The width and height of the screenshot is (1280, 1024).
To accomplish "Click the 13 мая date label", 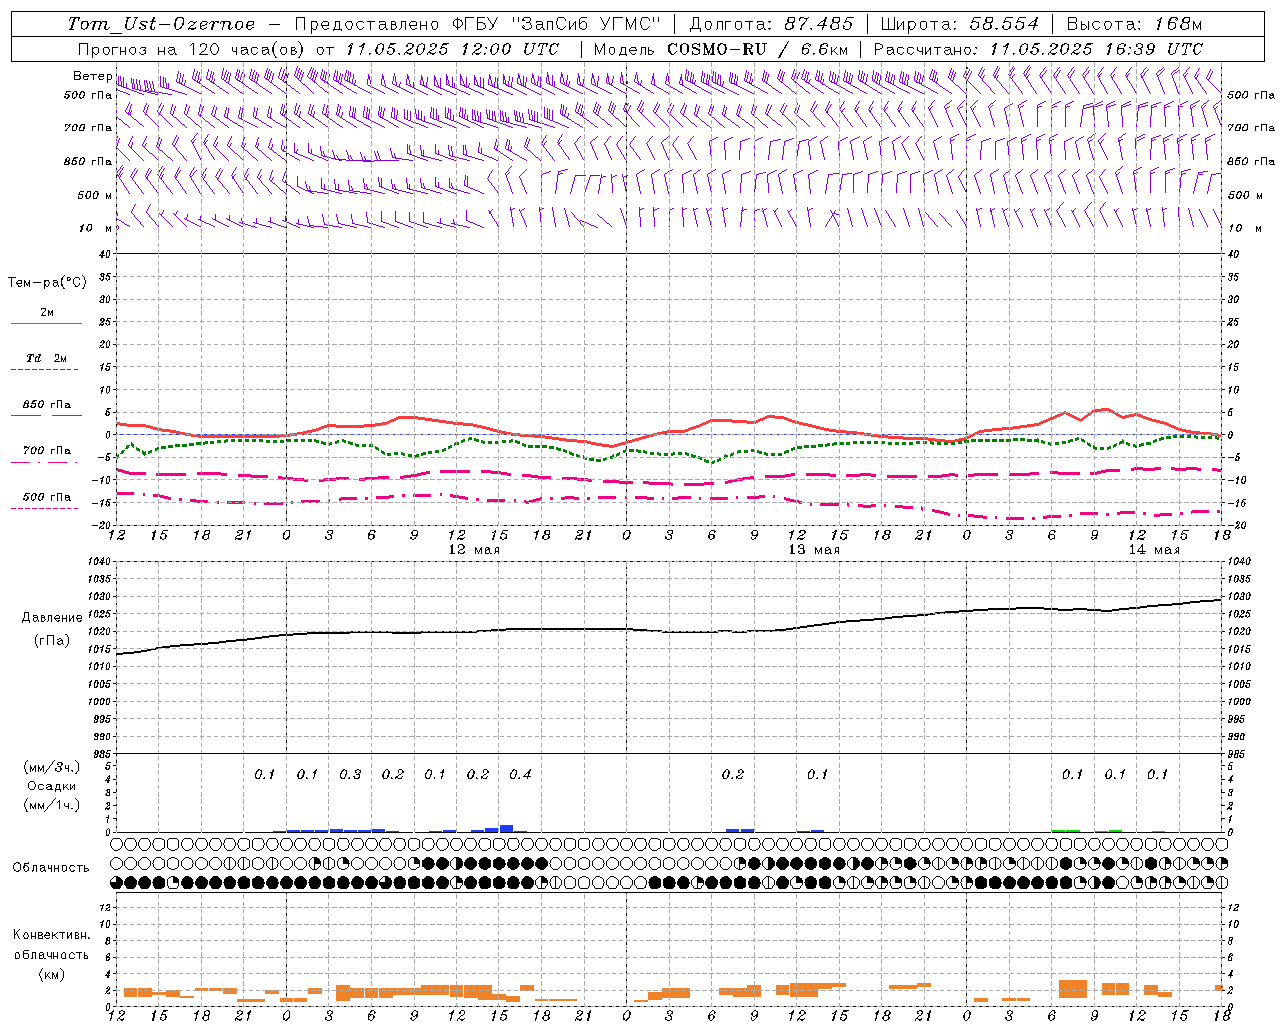I will point(814,549).
